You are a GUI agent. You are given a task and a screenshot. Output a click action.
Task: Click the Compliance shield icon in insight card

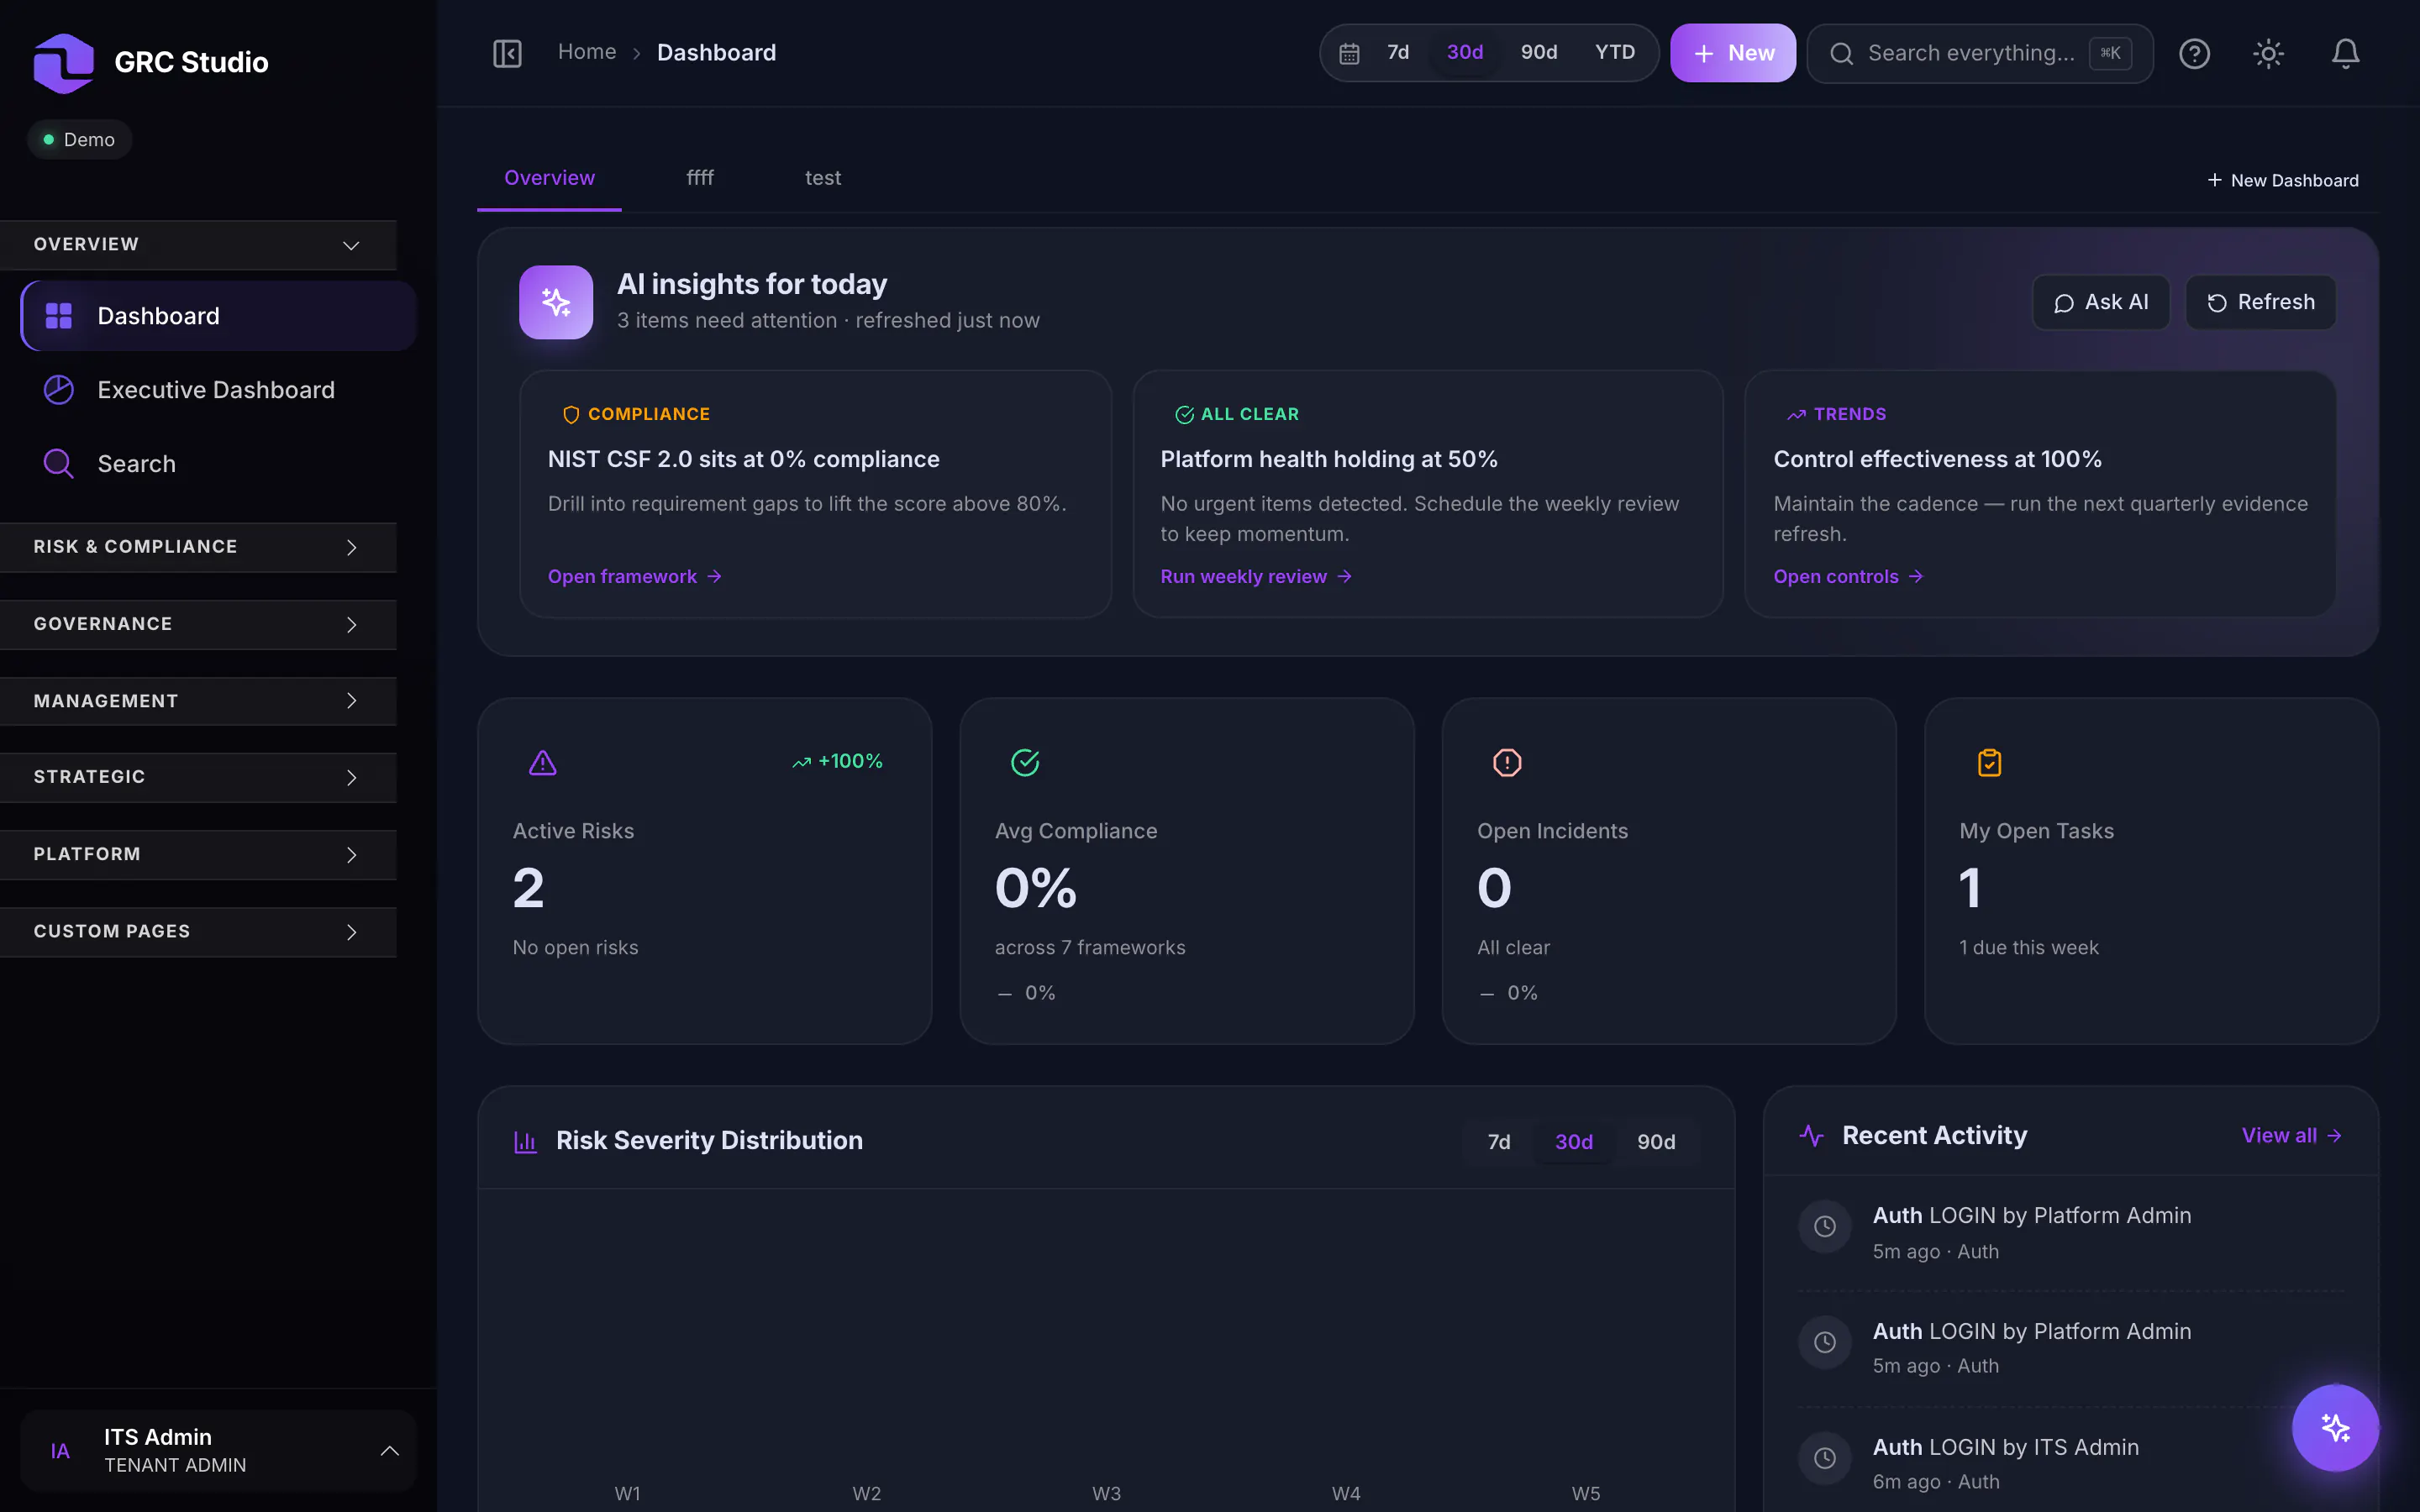coord(571,414)
